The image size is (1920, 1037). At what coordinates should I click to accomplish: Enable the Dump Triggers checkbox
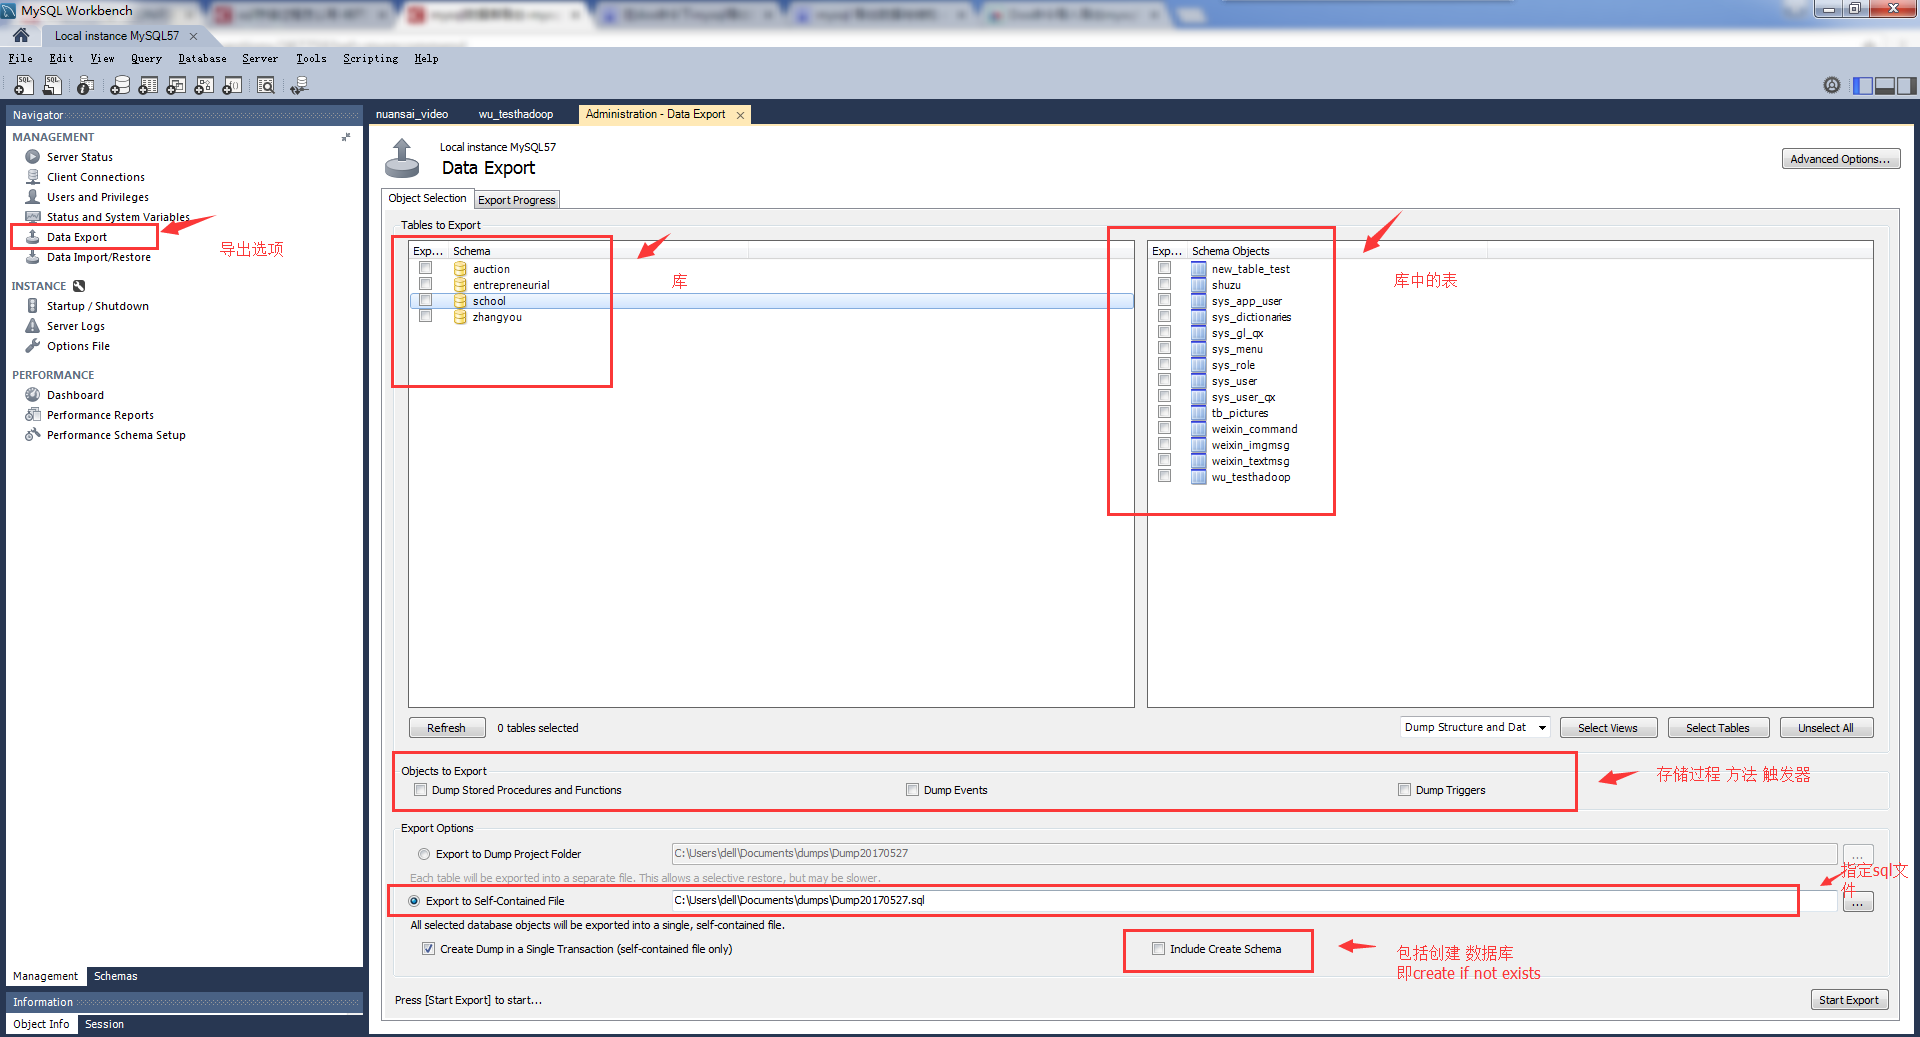click(x=1404, y=790)
